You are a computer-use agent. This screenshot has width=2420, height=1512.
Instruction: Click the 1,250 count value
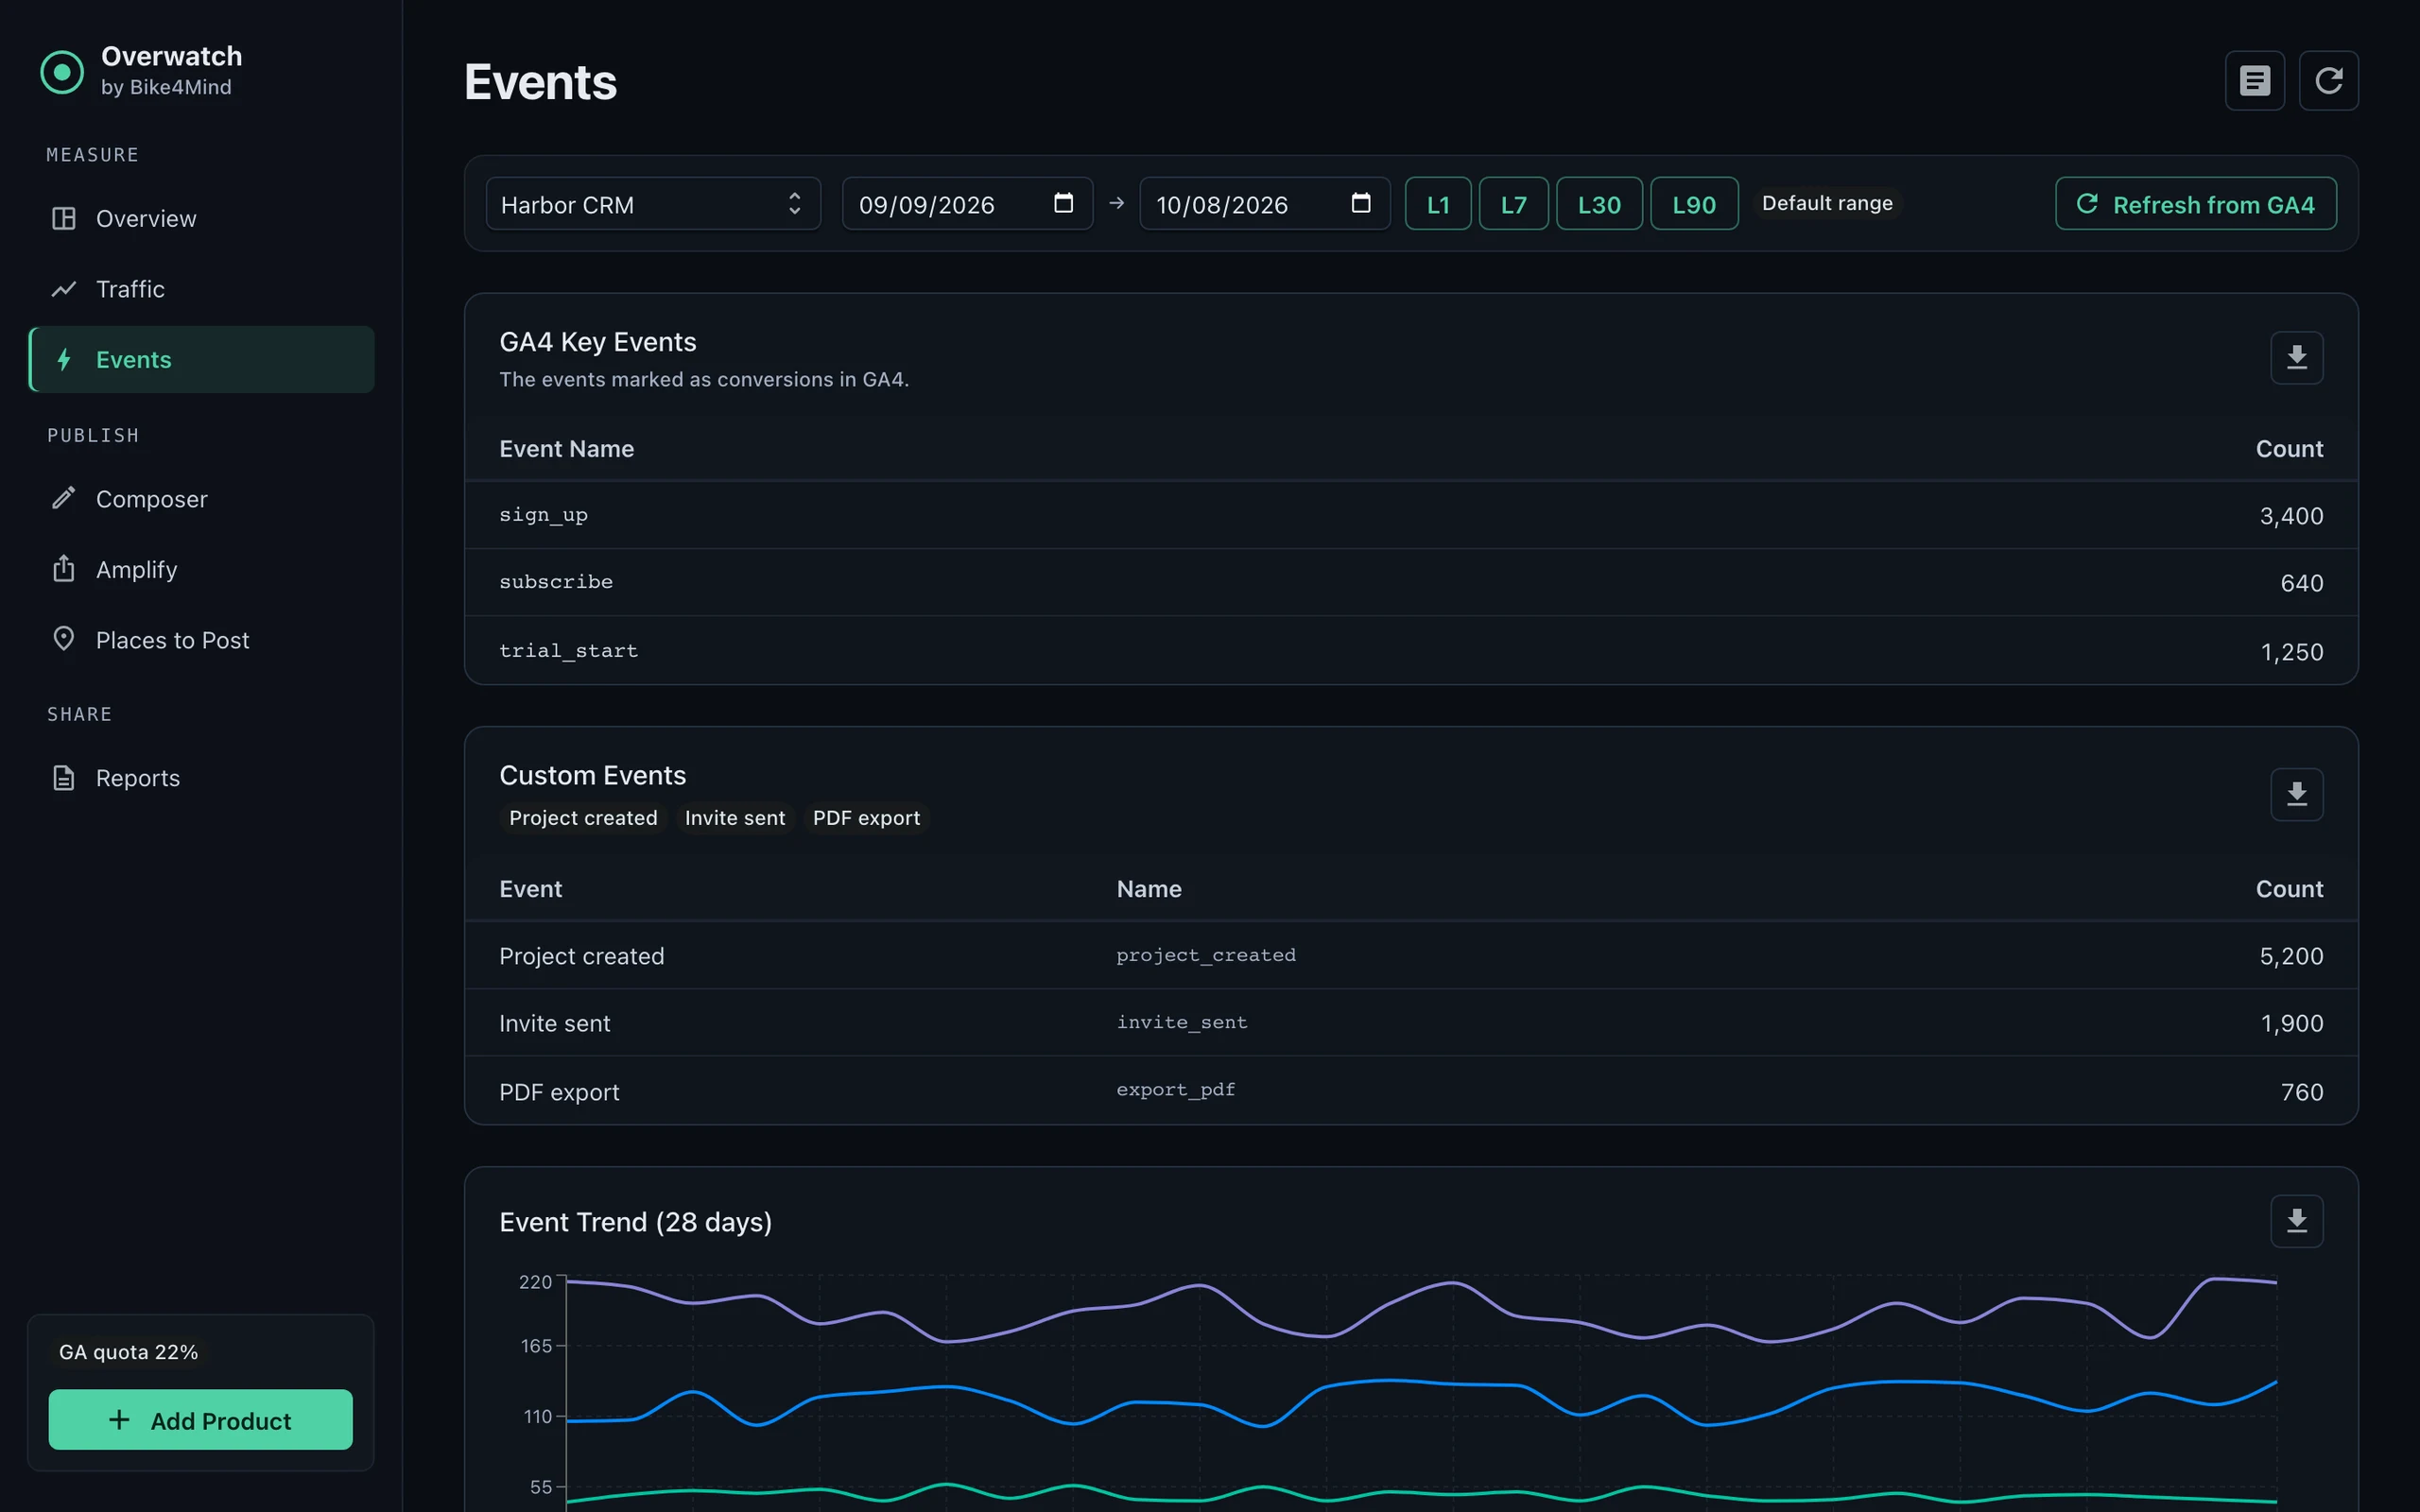[x=2291, y=652]
